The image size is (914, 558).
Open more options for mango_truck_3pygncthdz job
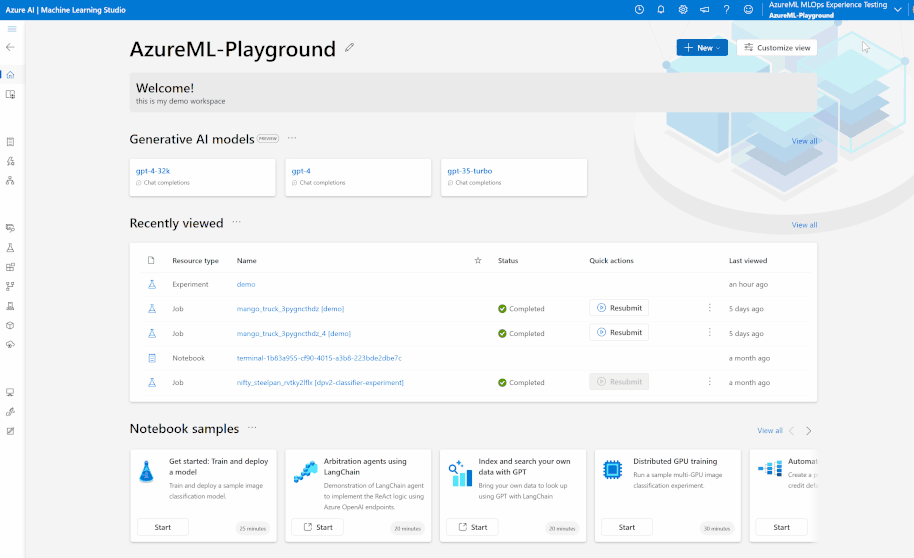coord(709,308)
